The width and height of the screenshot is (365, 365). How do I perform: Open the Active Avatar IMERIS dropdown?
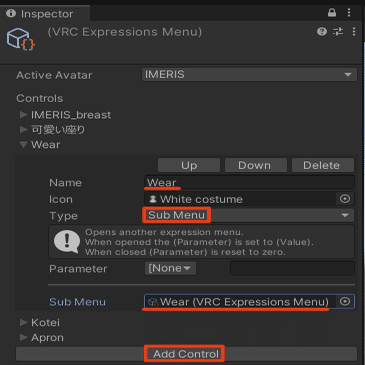point(249,74)
